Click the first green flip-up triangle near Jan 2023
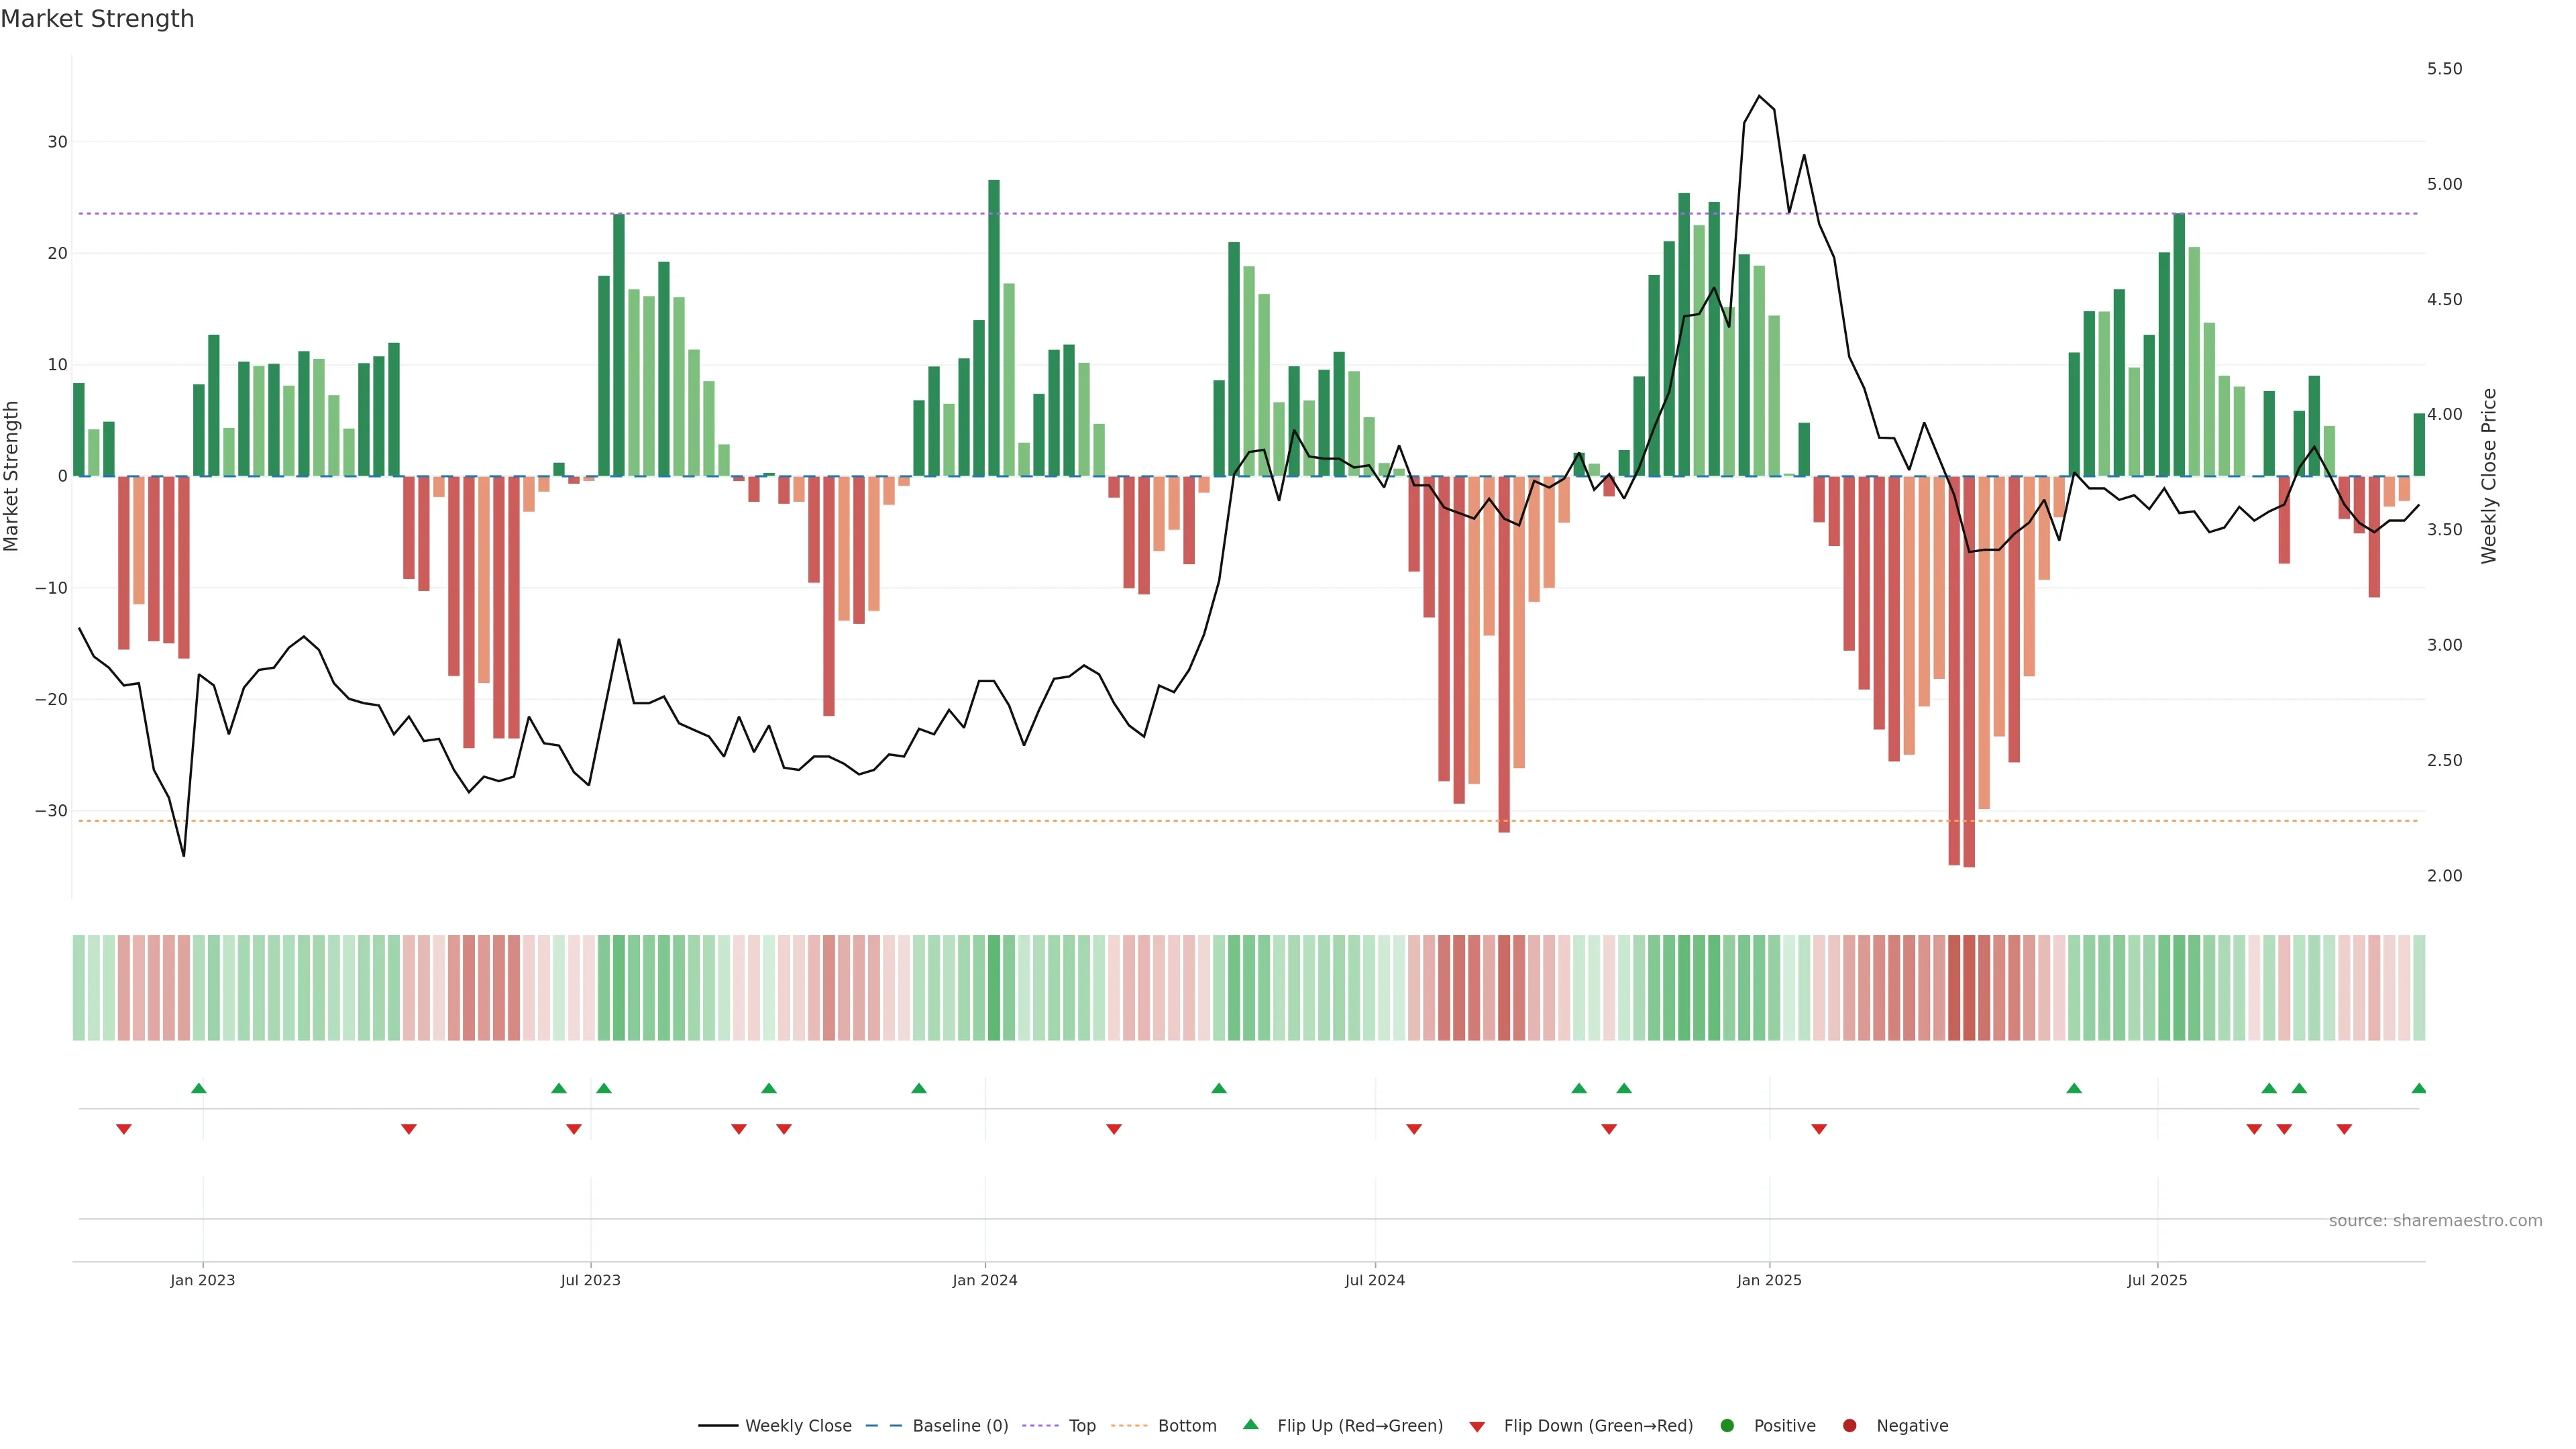The height and width of the screenshot is (1449, 2576). click(199, 1088)
